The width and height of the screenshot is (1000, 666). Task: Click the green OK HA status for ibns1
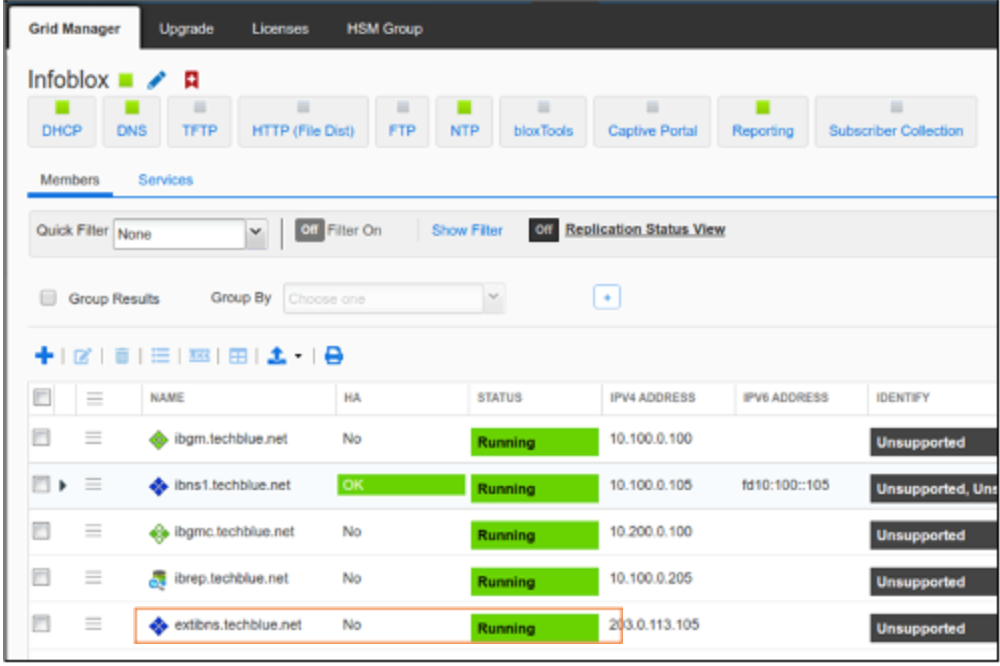tap(401, 485)
